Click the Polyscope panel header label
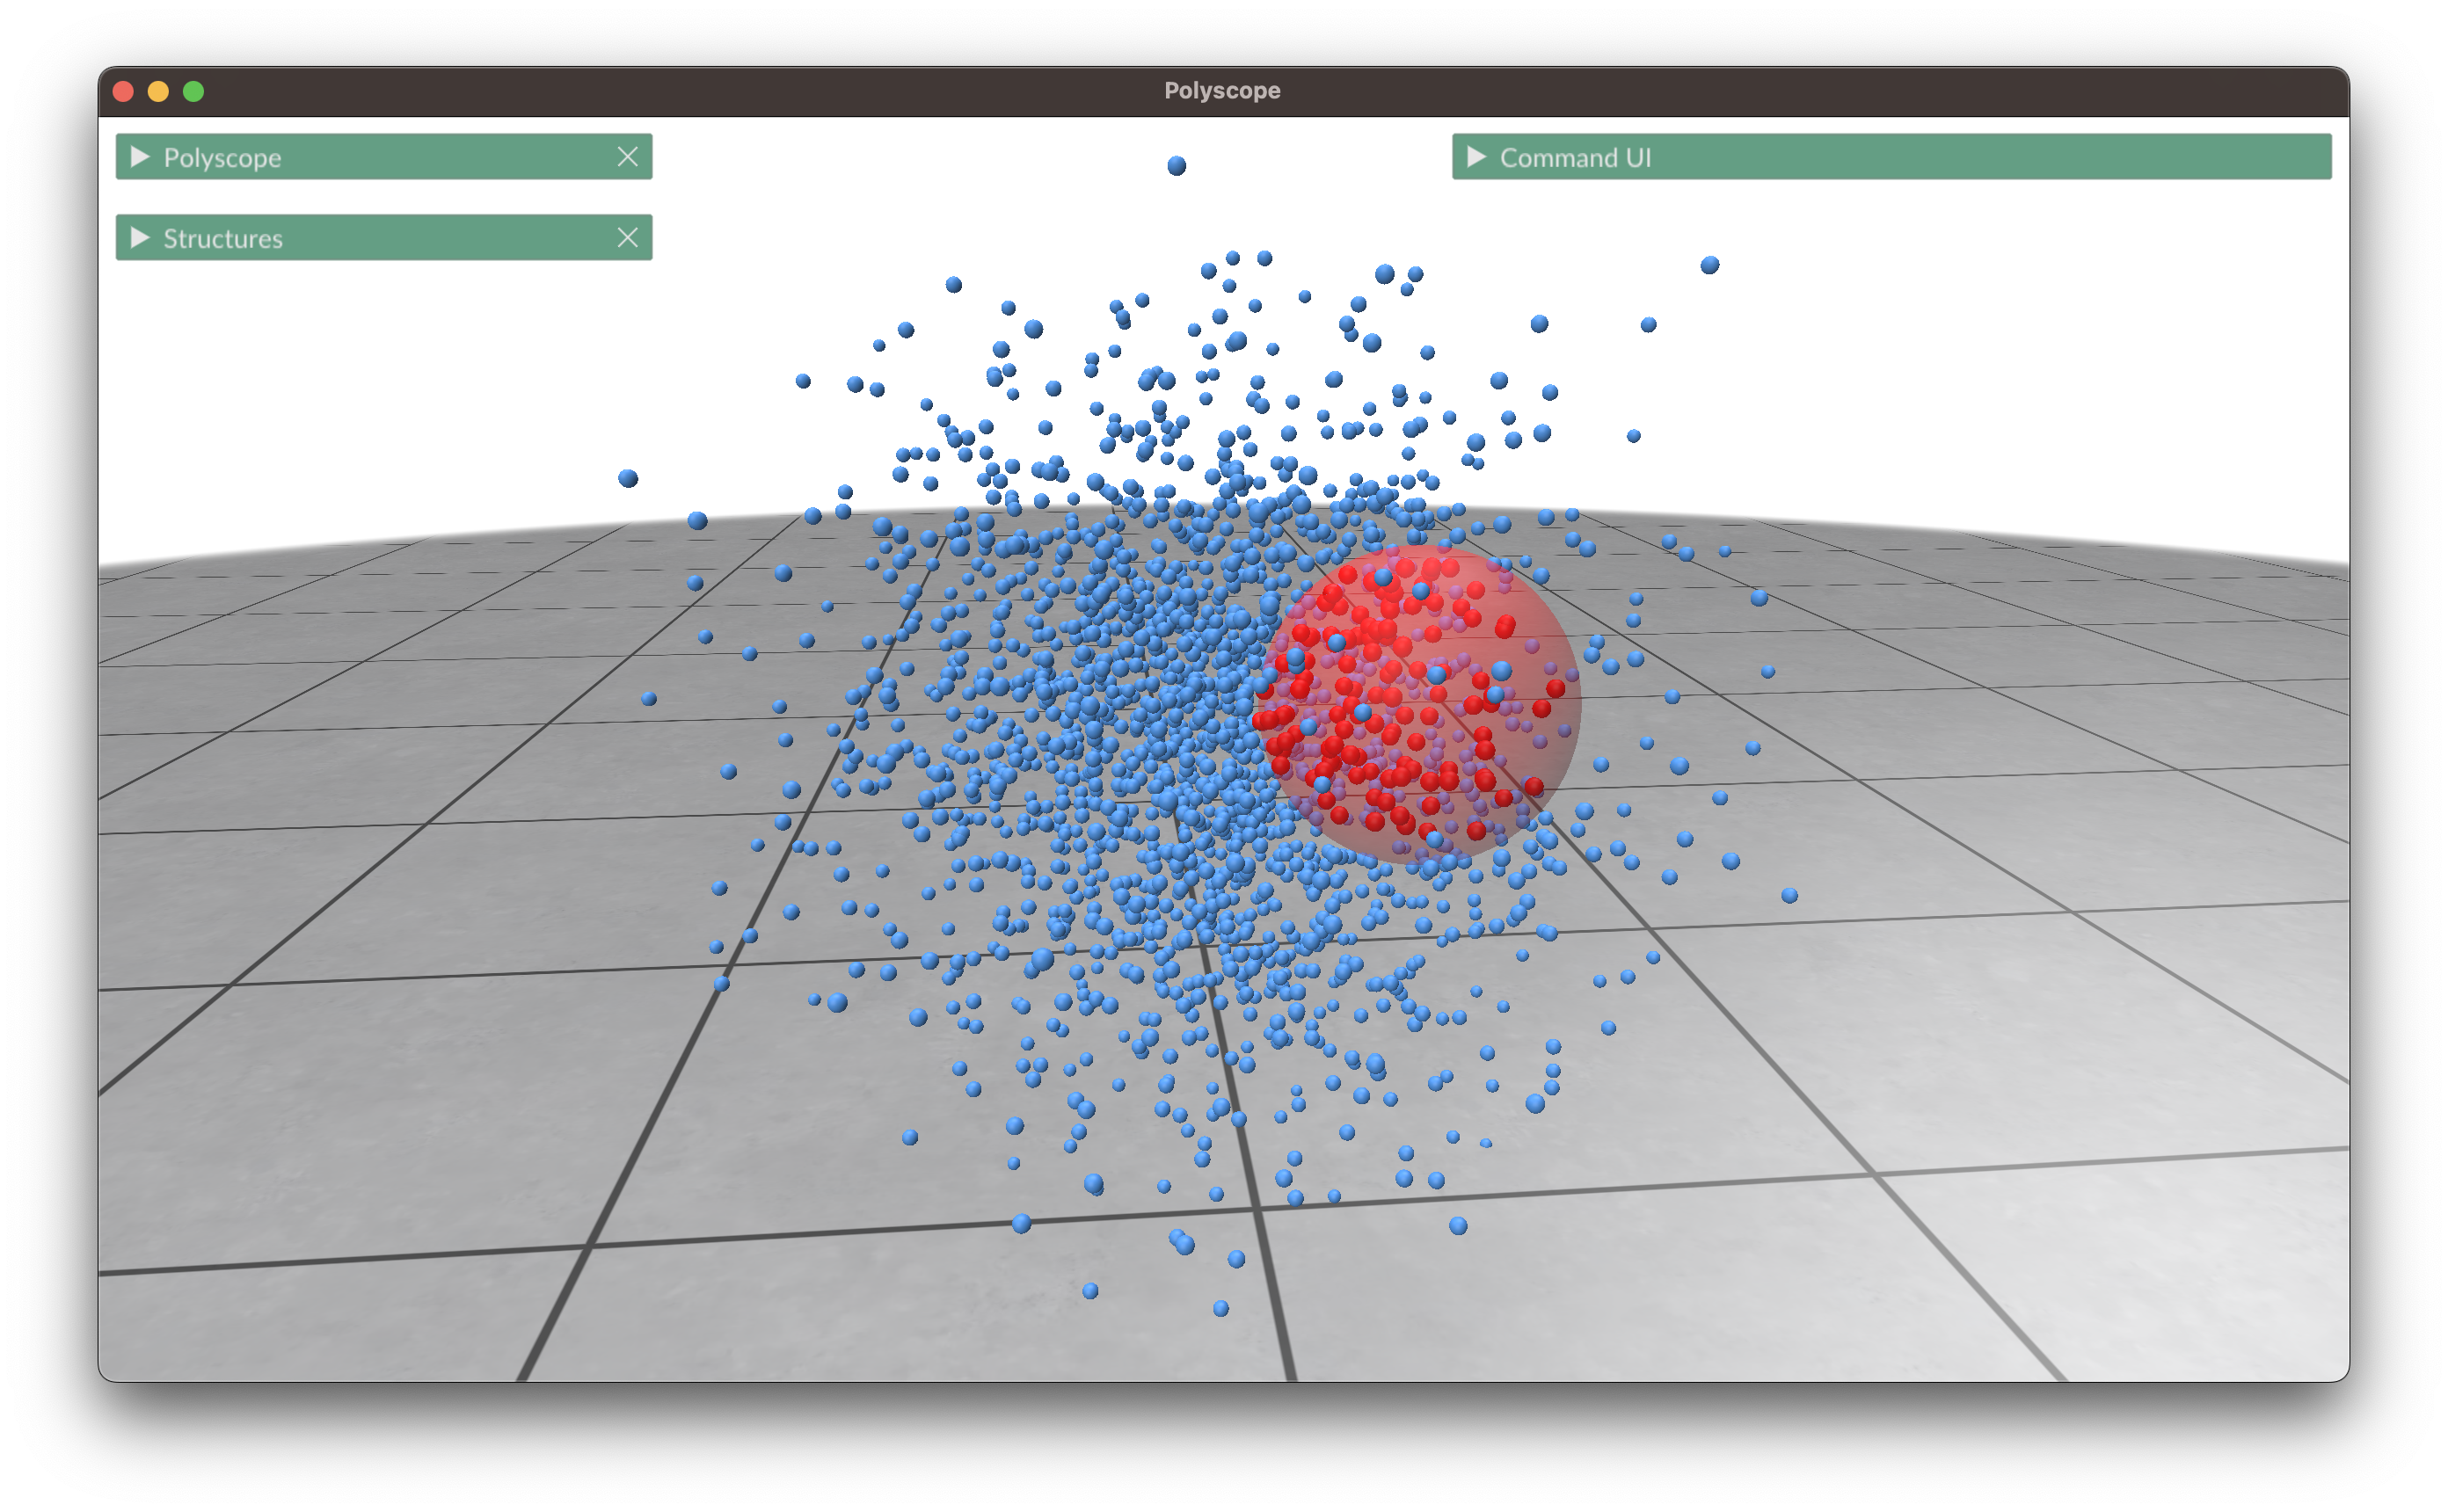The width and height of the screenshot is (2448, 1512). (x=222, y=158)
